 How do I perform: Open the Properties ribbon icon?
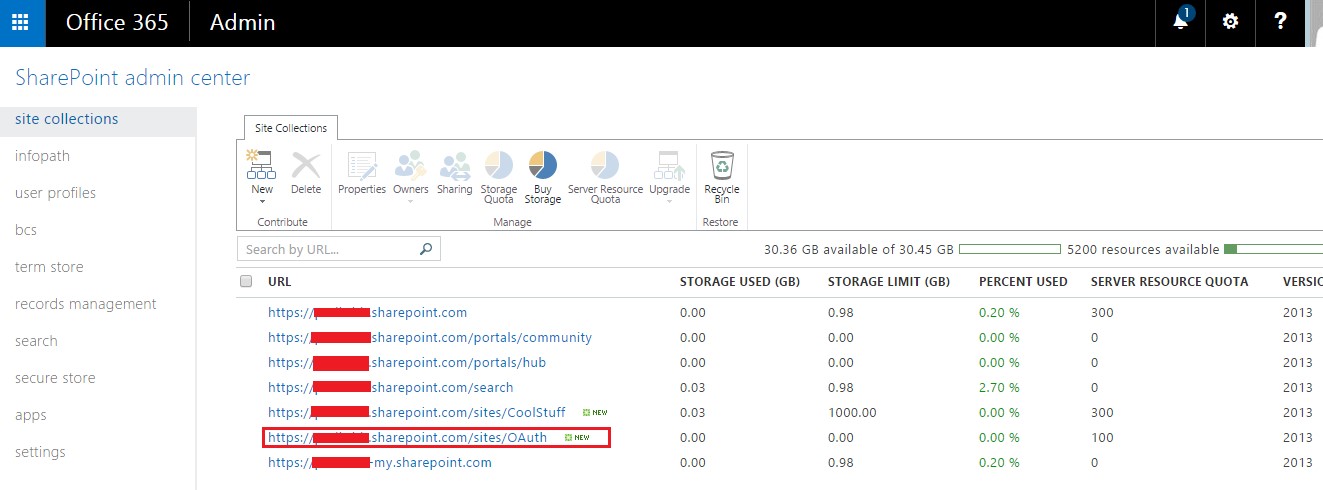point(362,165)
